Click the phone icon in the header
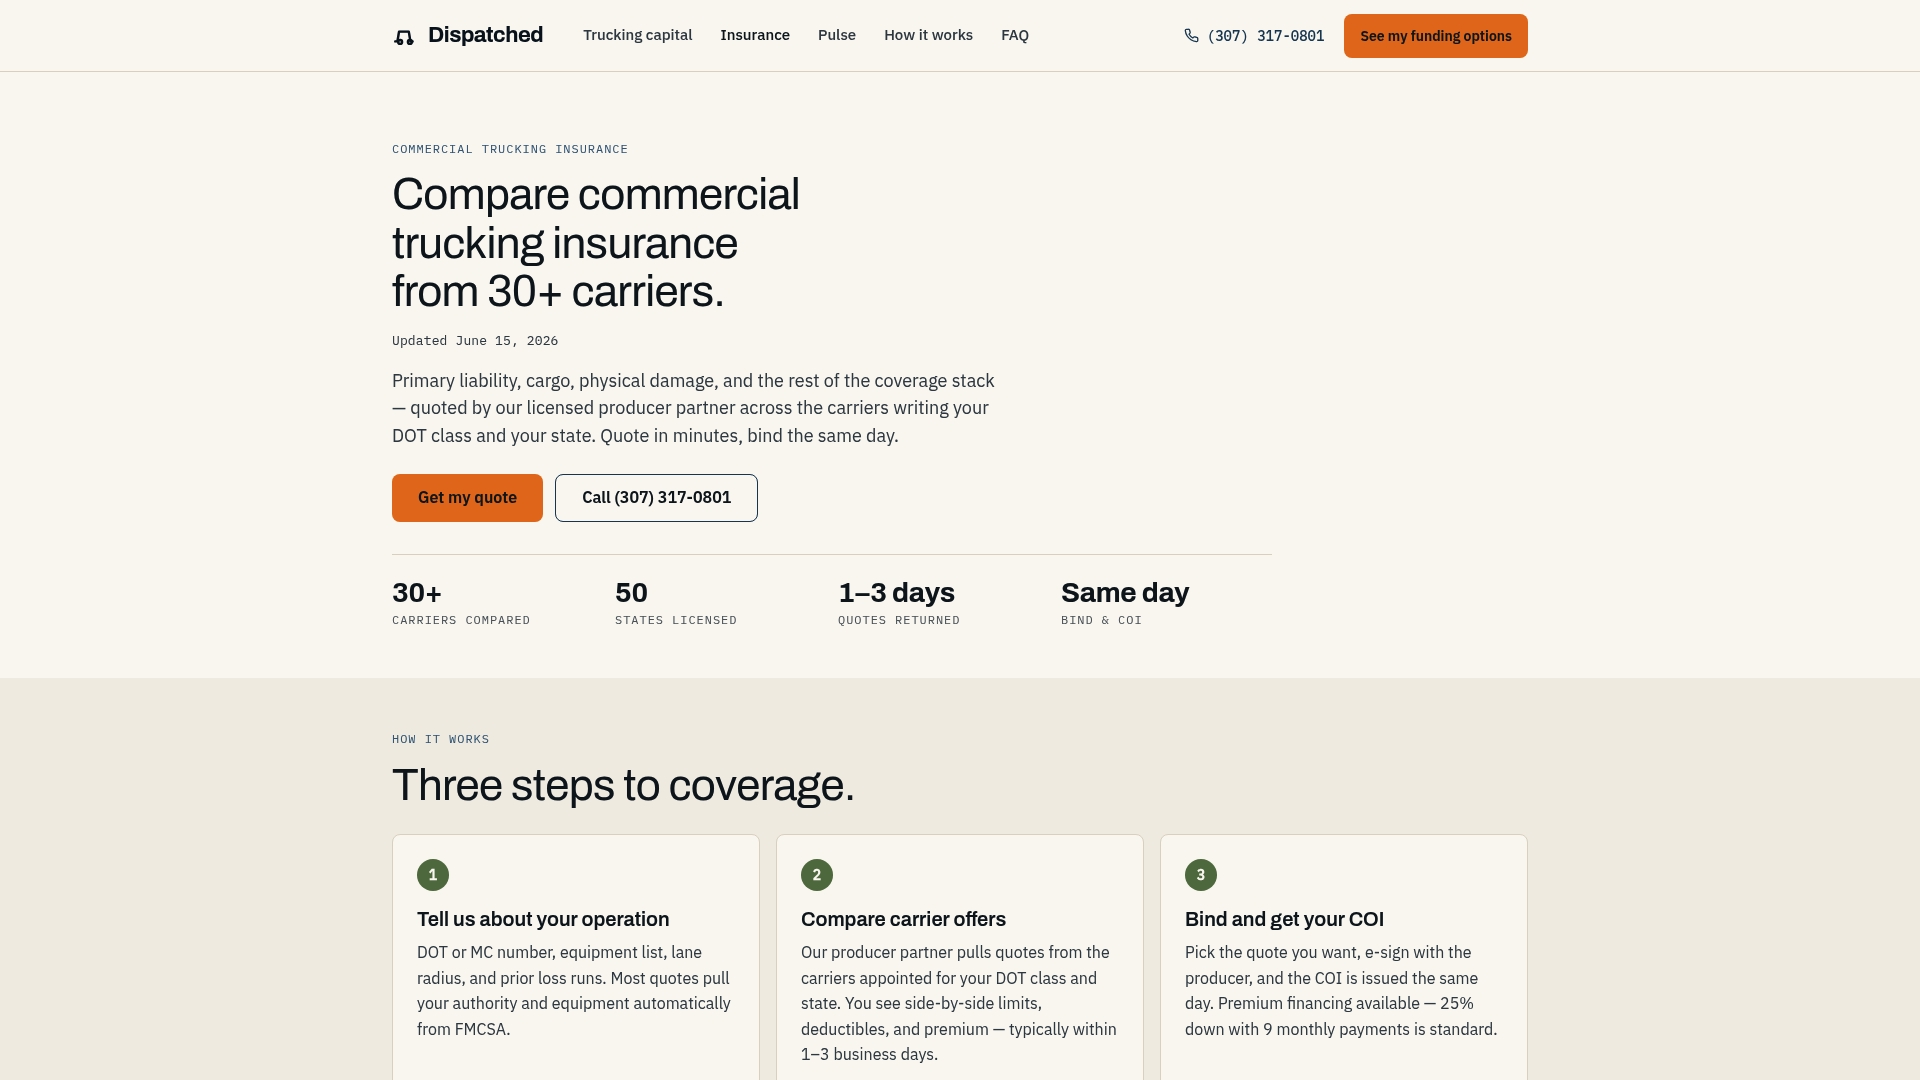This screenshot has height=1080, width=1920. 1191,36
